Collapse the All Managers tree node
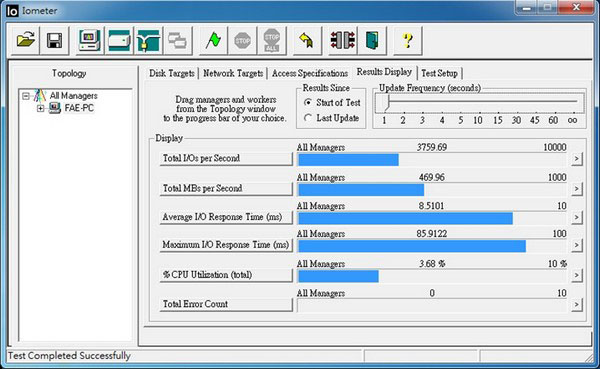 (26, 96)
